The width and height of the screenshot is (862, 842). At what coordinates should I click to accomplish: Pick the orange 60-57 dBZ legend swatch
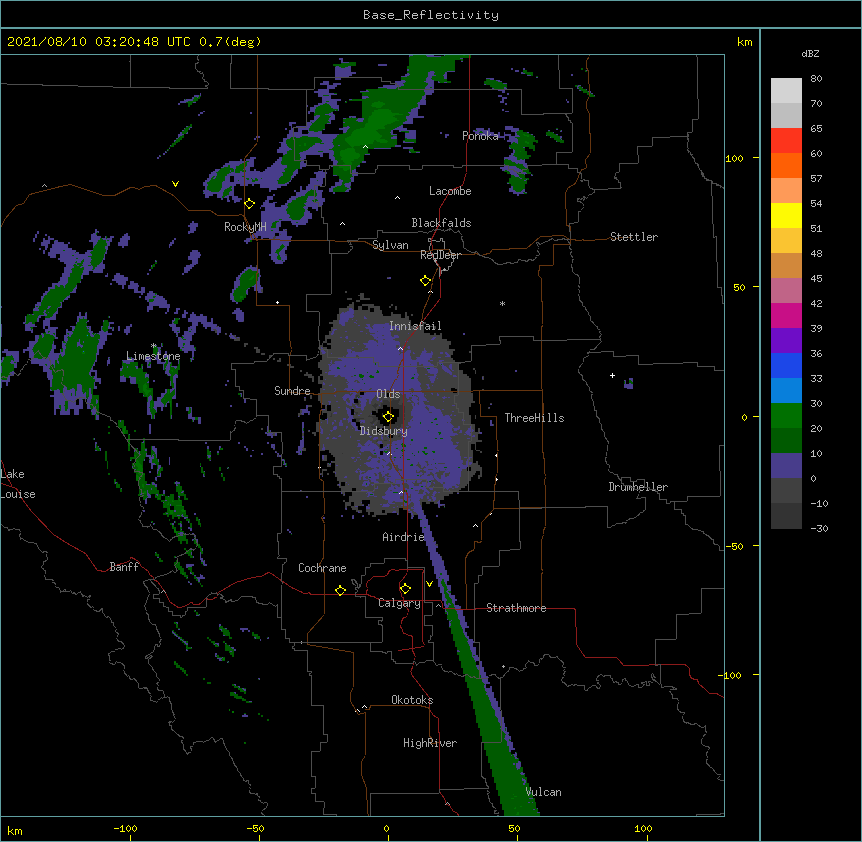pyautogui.click(x=786, y=165)
